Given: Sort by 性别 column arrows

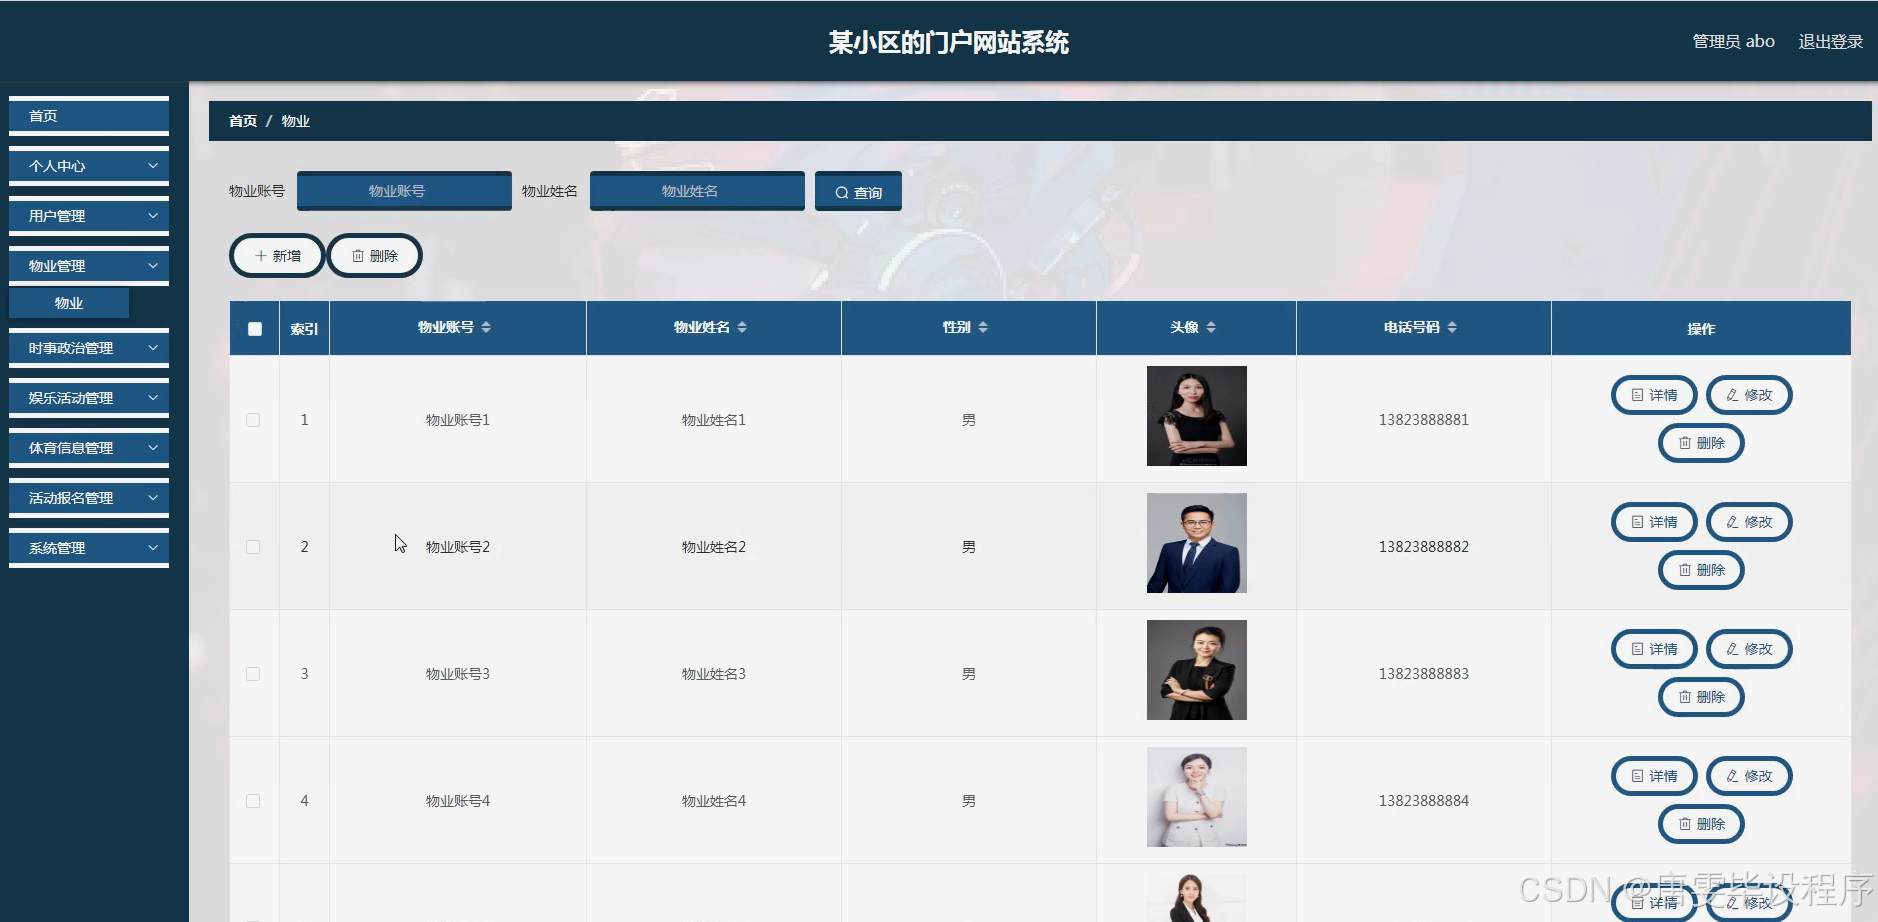Looking at the screenshot, I should pos(983,327).
